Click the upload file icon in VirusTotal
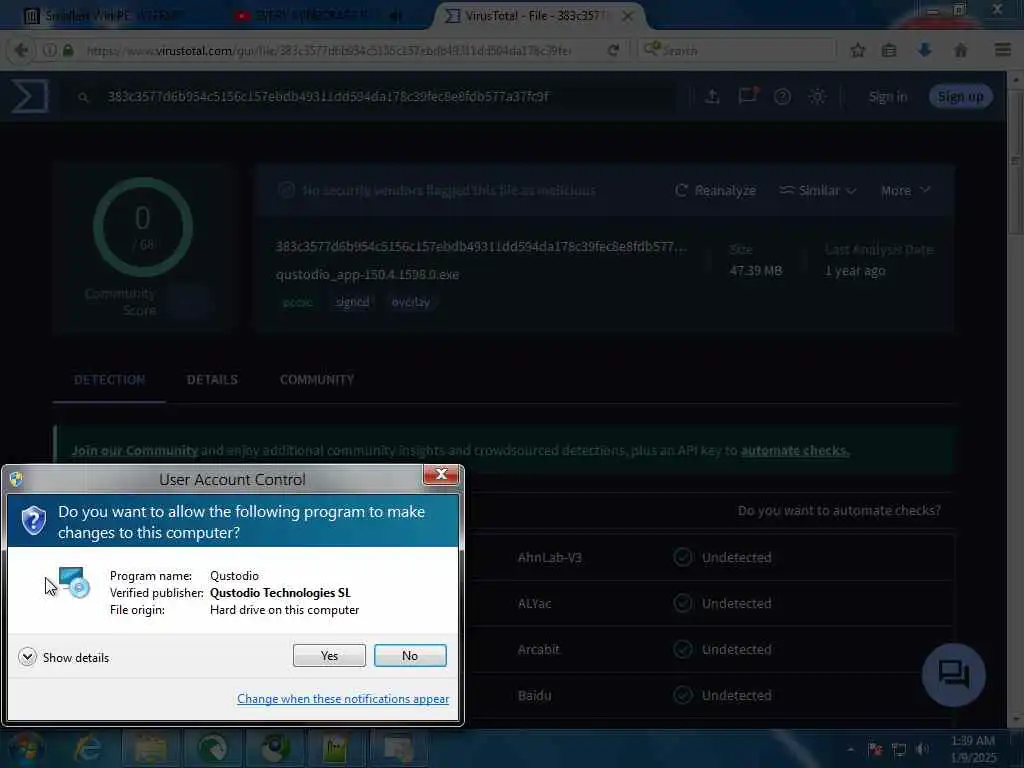1024x768 pixels. click(x=712, y=97)
